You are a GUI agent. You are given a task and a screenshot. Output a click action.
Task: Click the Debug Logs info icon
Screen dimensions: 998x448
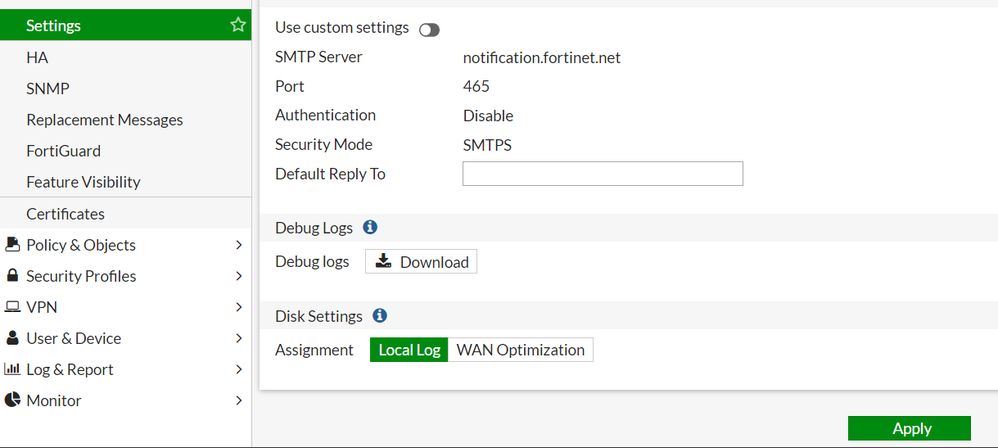pyautogui.click(x=370, y=227)
